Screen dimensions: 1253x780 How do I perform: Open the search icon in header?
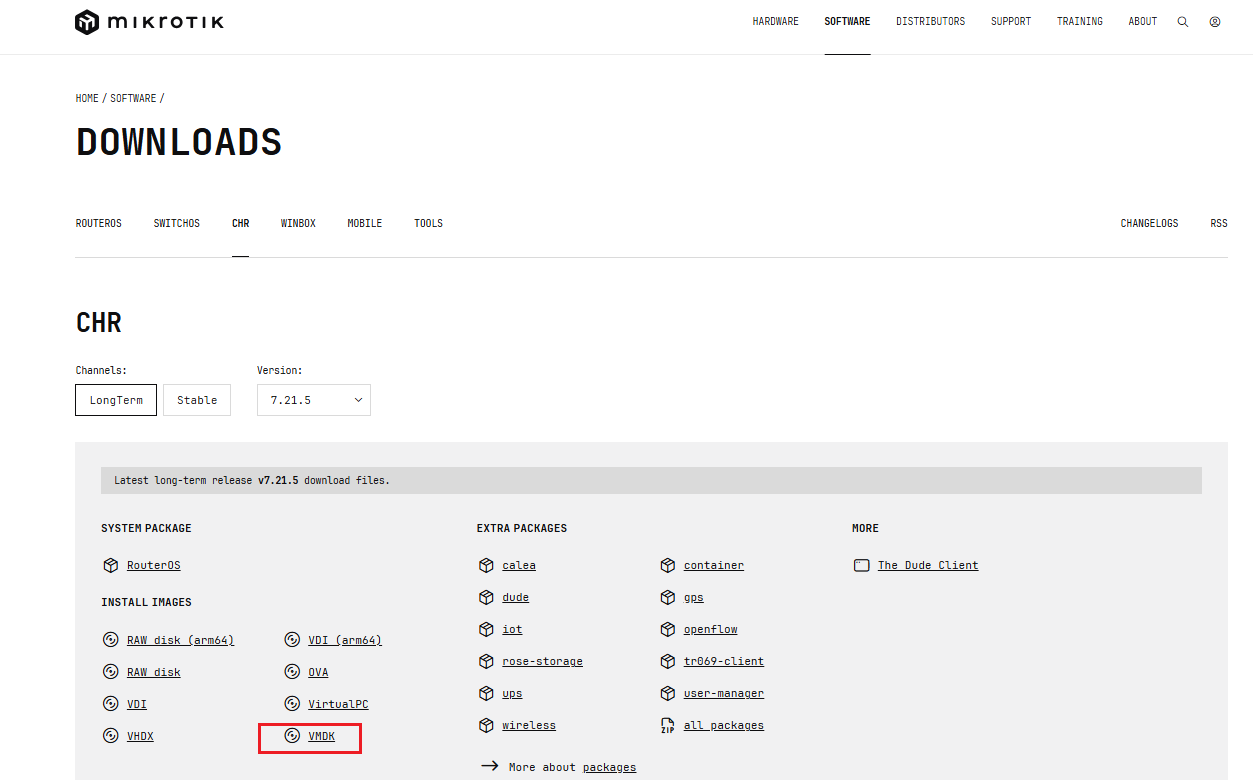point(1183,22)
